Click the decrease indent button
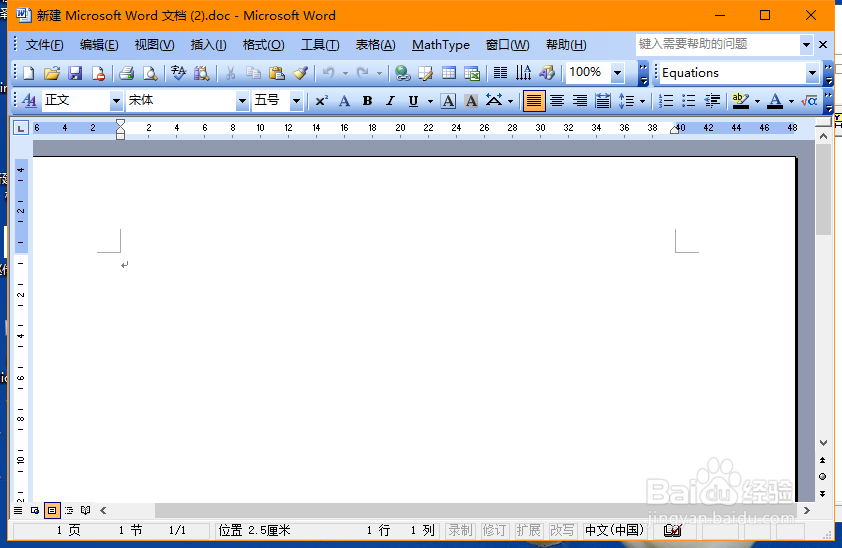The height and width of the screenshot is (548, 842). coord(712,101)
